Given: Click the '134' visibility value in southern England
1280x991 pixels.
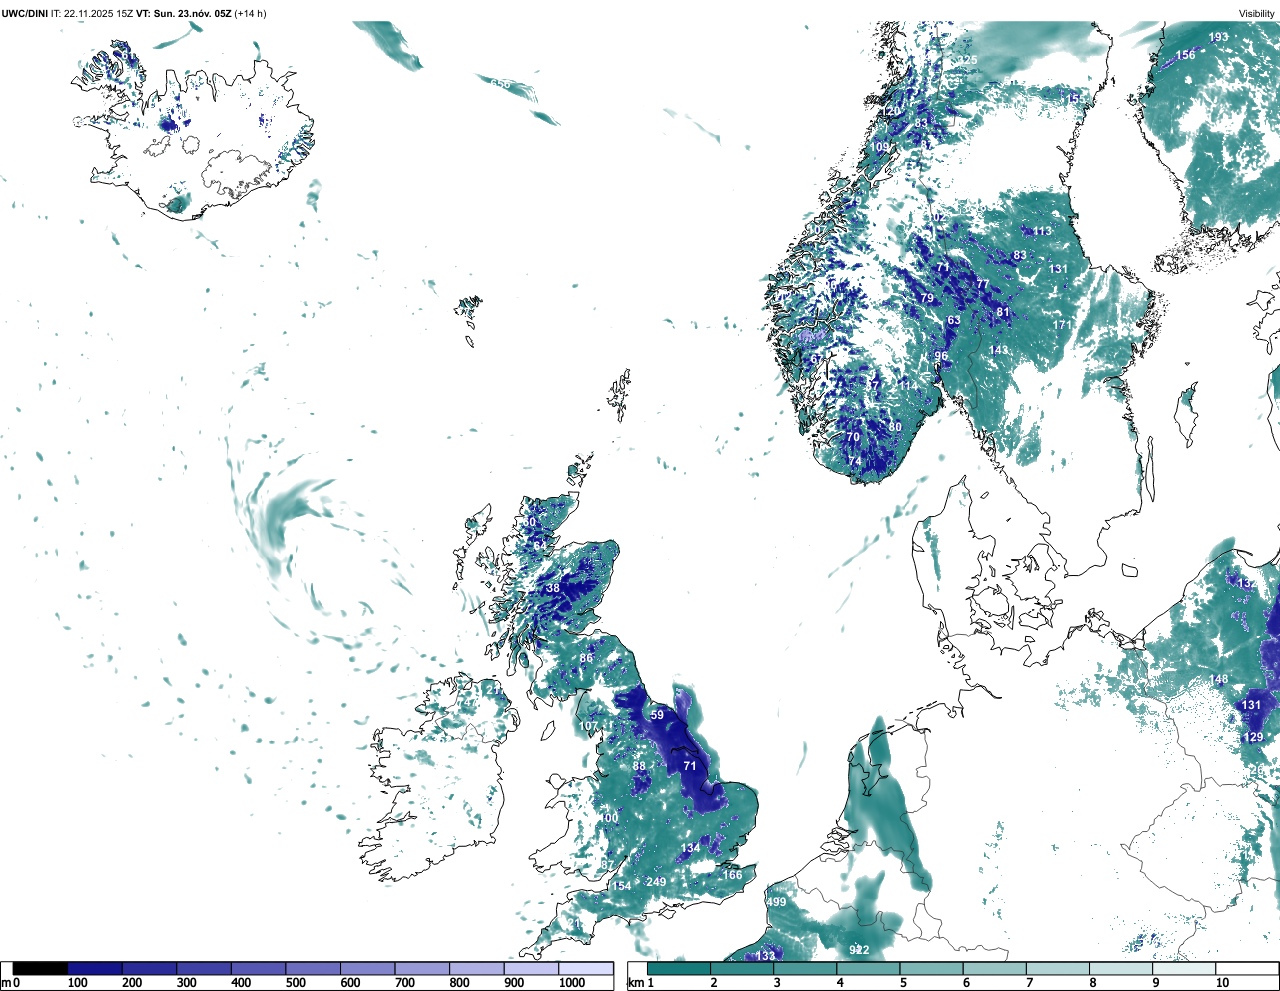Looking at the screenshot, I should [690, 849].
